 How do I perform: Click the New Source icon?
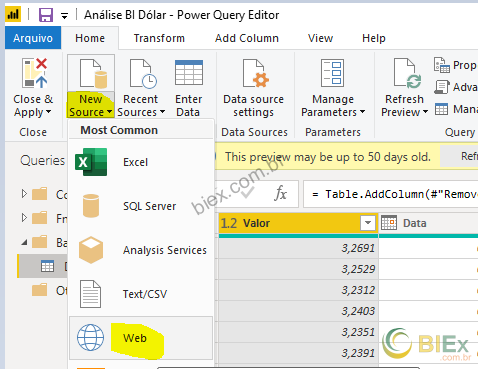[x=93, y=73]
